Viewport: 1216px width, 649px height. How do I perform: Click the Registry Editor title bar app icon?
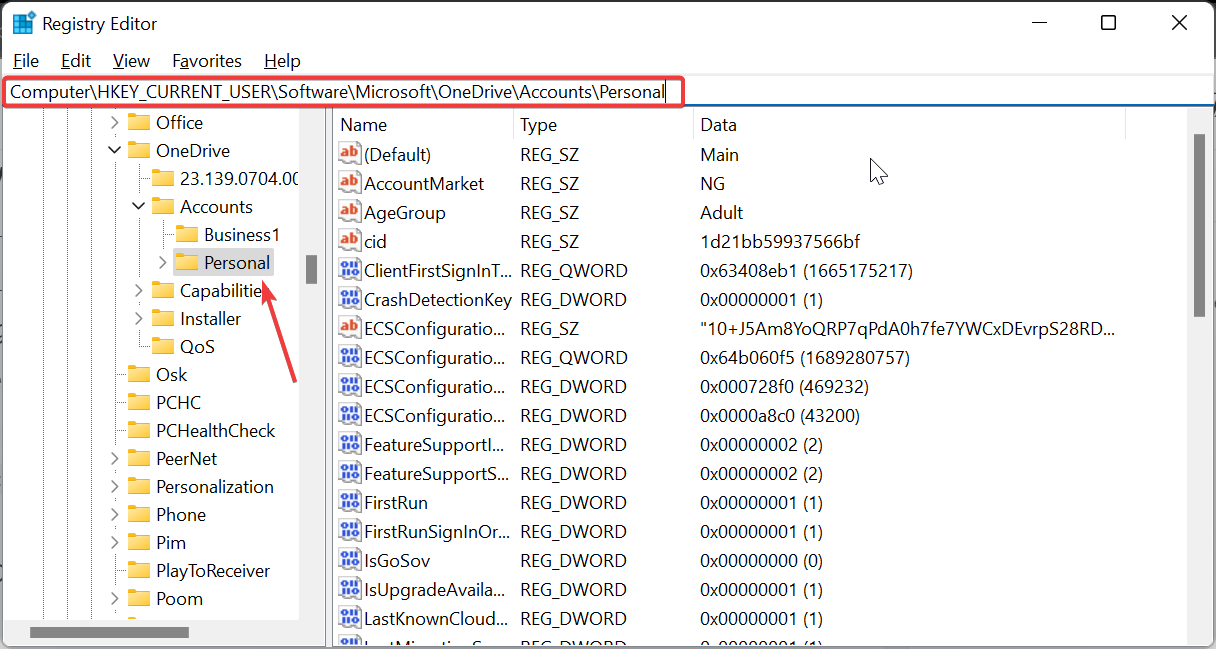[24, 23]
